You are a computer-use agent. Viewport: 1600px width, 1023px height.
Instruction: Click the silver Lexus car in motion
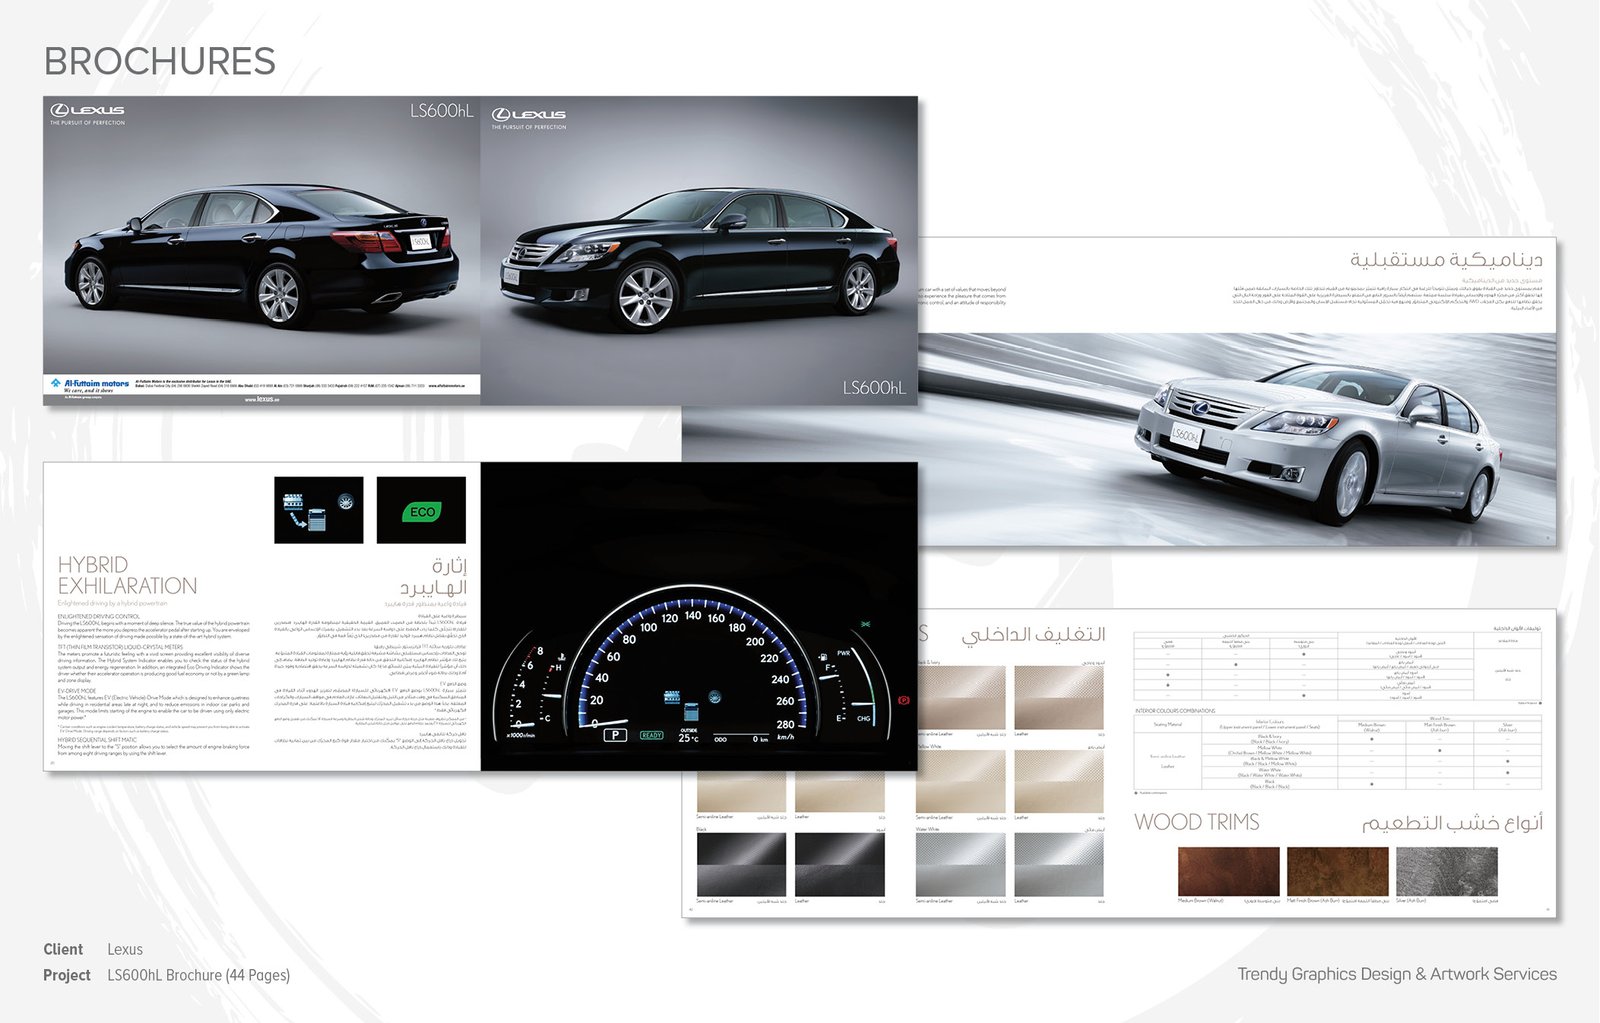coord(1318,446)
